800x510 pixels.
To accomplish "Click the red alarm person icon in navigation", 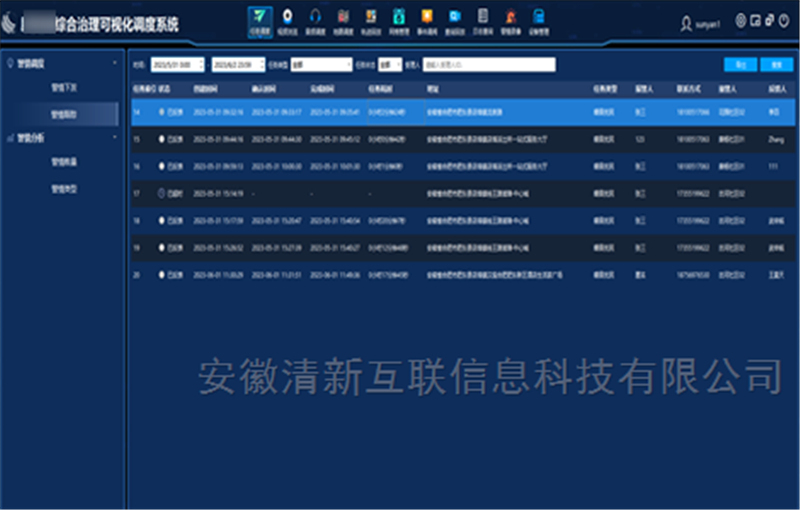I will 511,18.
